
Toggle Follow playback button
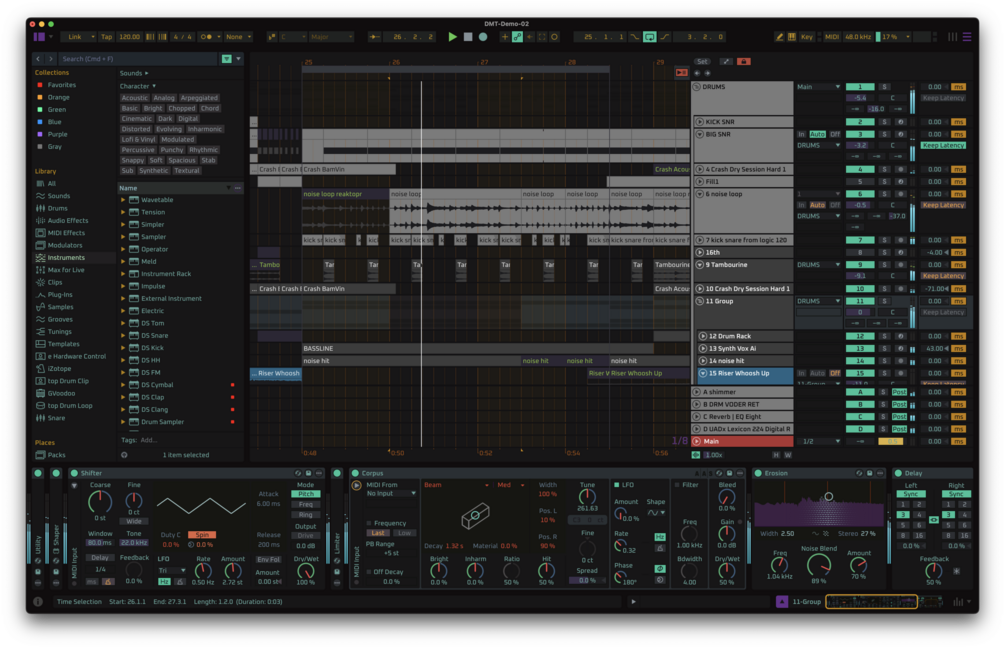coord(374,37)
